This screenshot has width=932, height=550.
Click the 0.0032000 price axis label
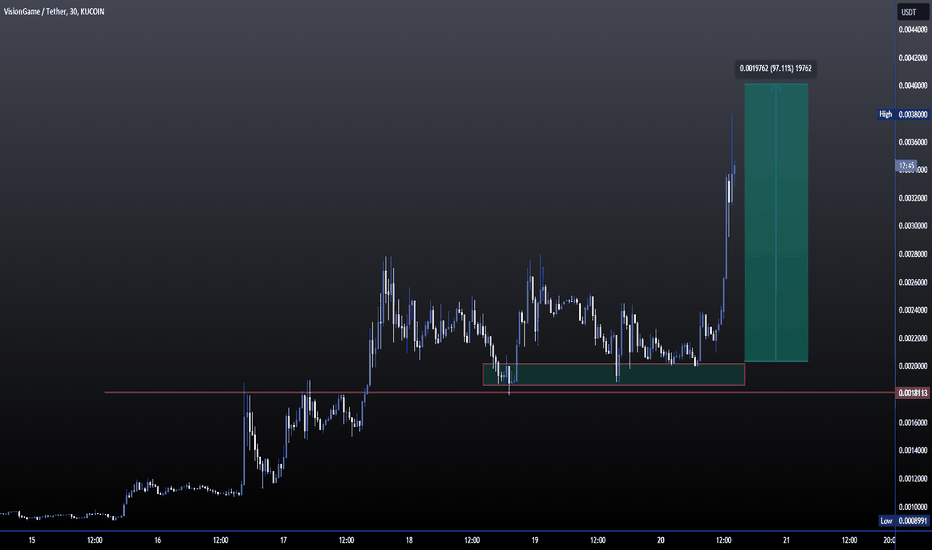coord(912,198)
